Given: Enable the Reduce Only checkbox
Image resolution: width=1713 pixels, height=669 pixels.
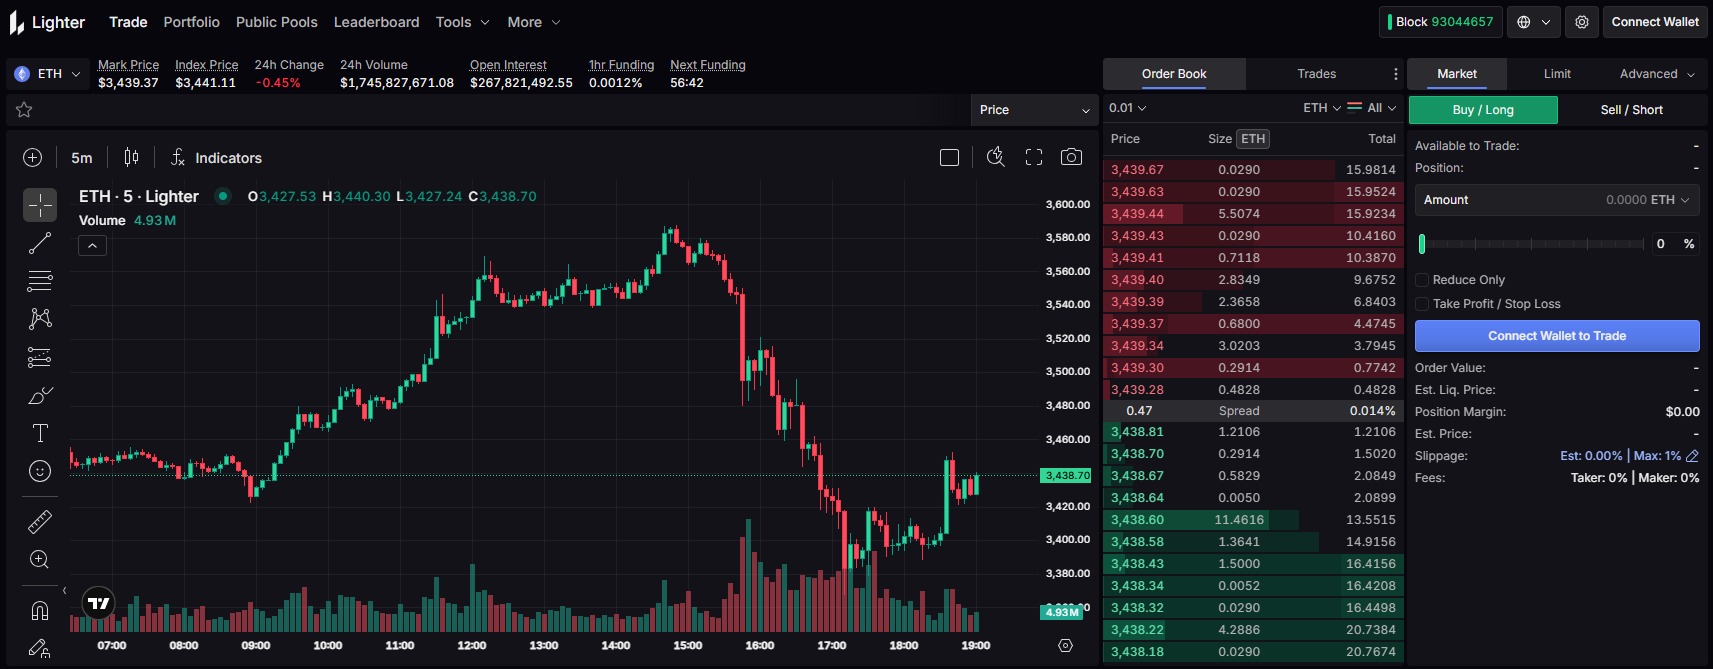Looking at the screenshot, I should pyautogui.click(x=1422, y=280).
